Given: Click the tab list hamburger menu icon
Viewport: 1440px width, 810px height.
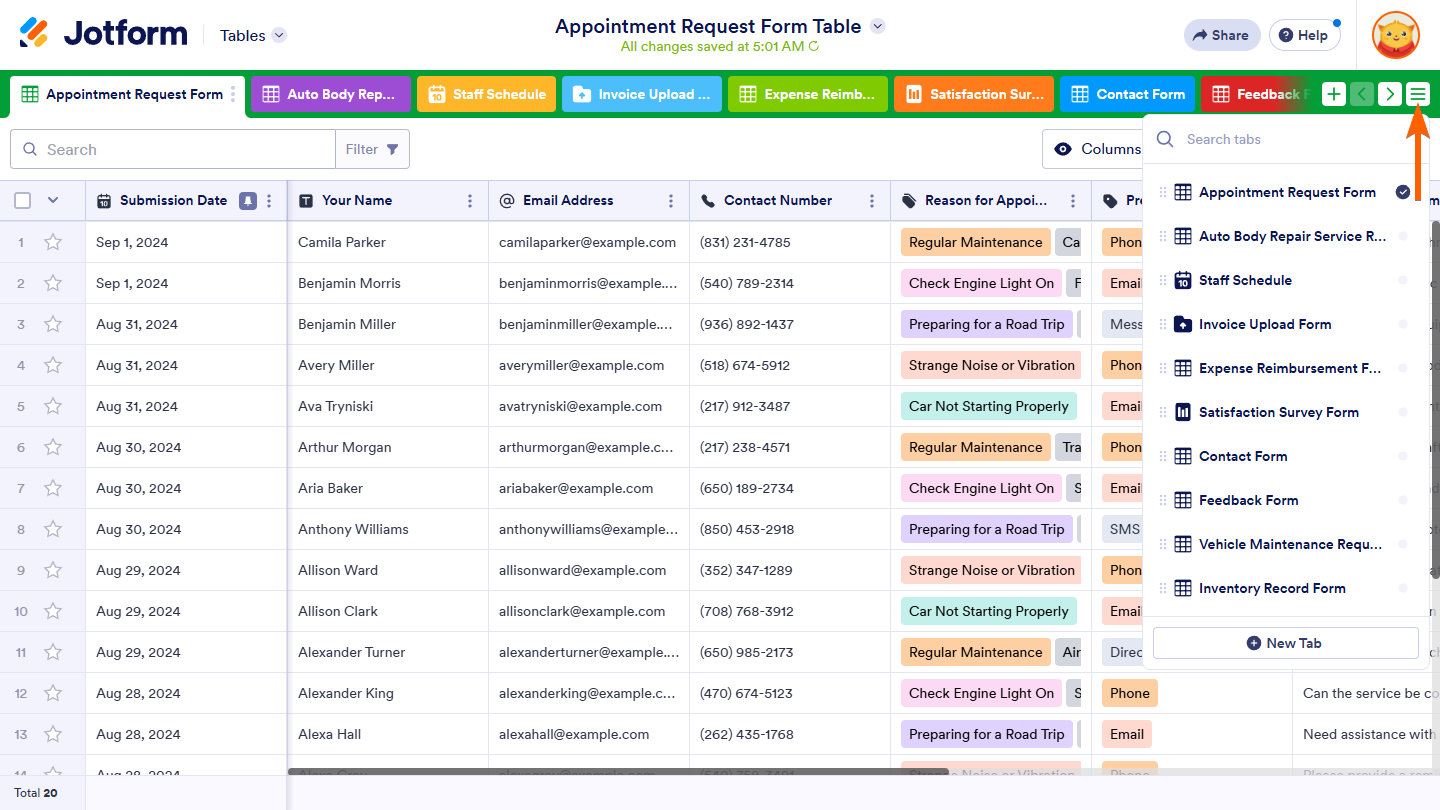Looking at the screenshot, I should 1417,94.
